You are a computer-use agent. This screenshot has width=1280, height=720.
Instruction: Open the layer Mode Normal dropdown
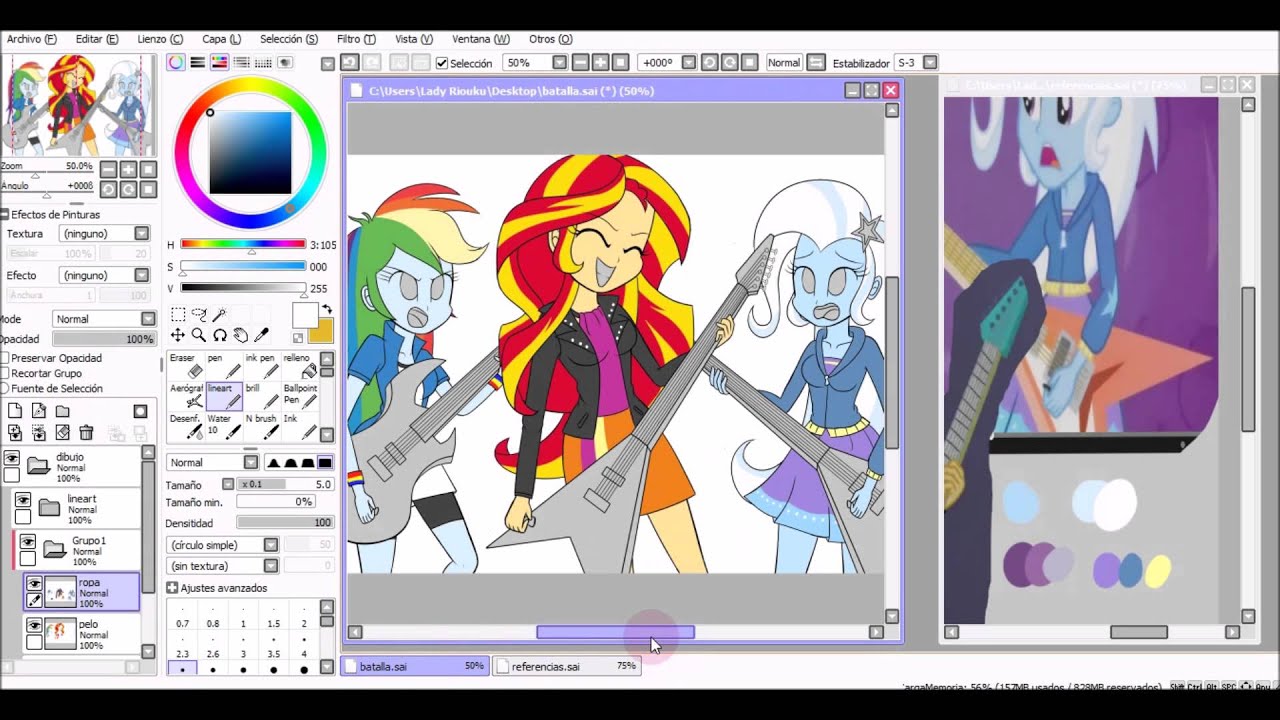click(x=104, y=319)
